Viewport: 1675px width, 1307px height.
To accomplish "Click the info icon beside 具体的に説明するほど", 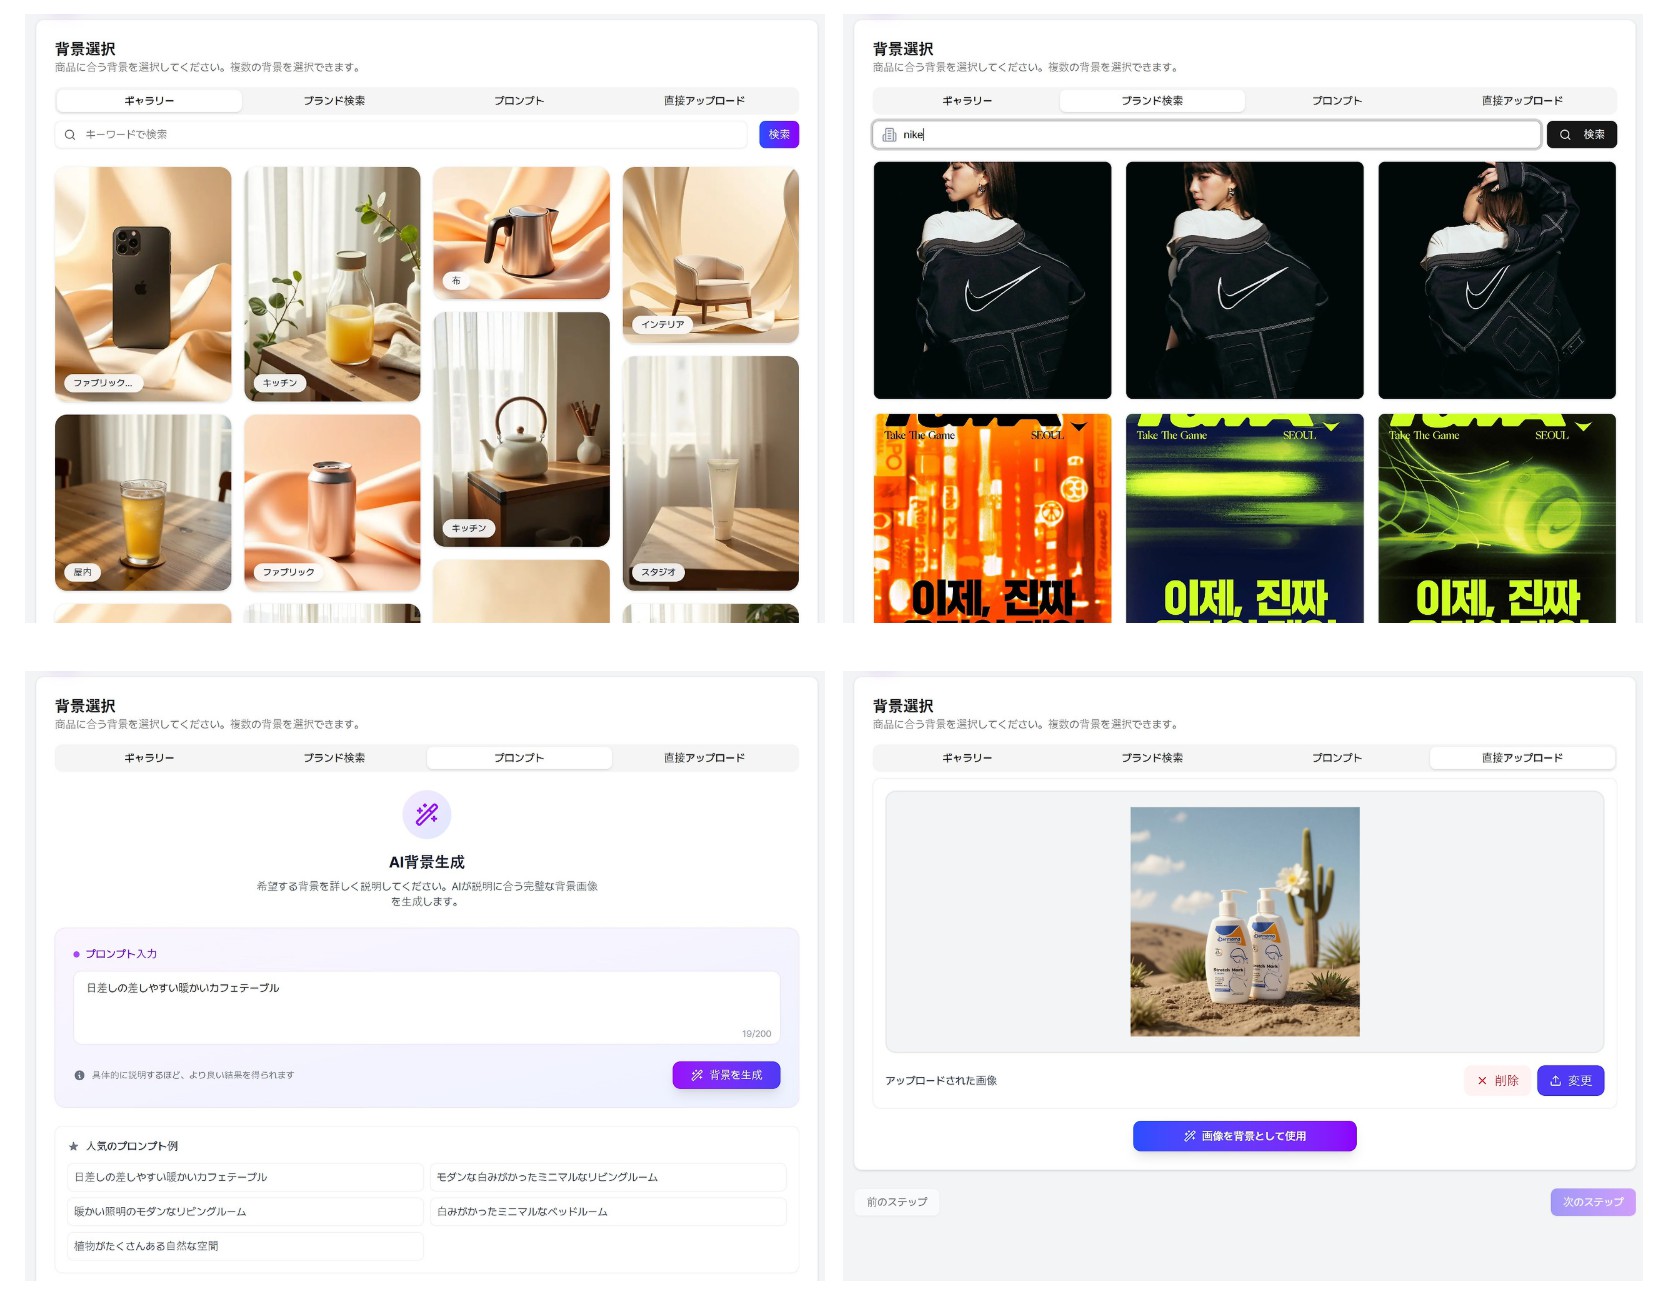I will click(x=79, y=1075).
